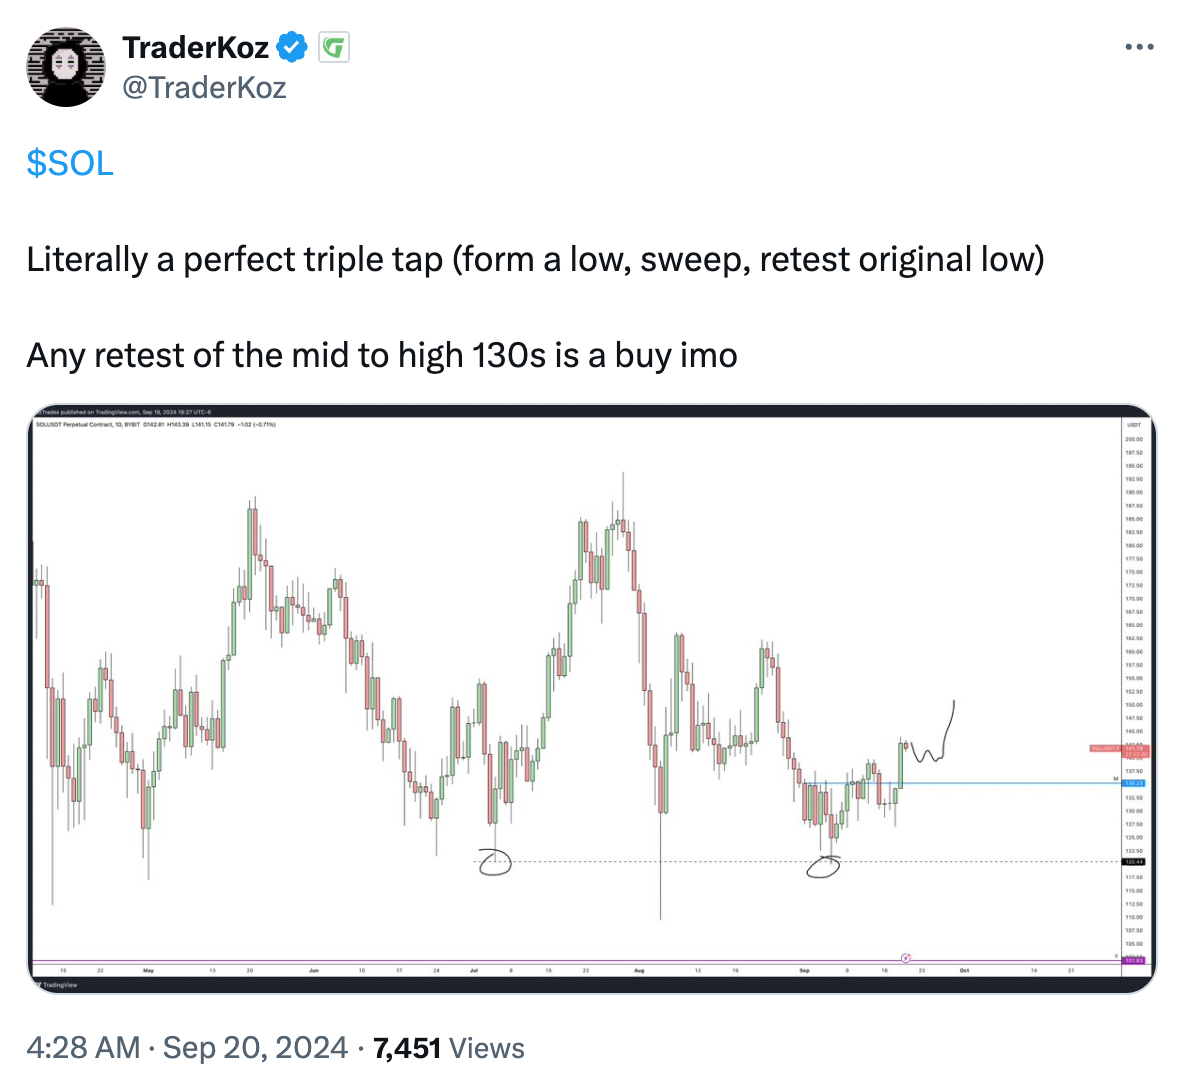Click the left circled low annotation

coord(495,863)
